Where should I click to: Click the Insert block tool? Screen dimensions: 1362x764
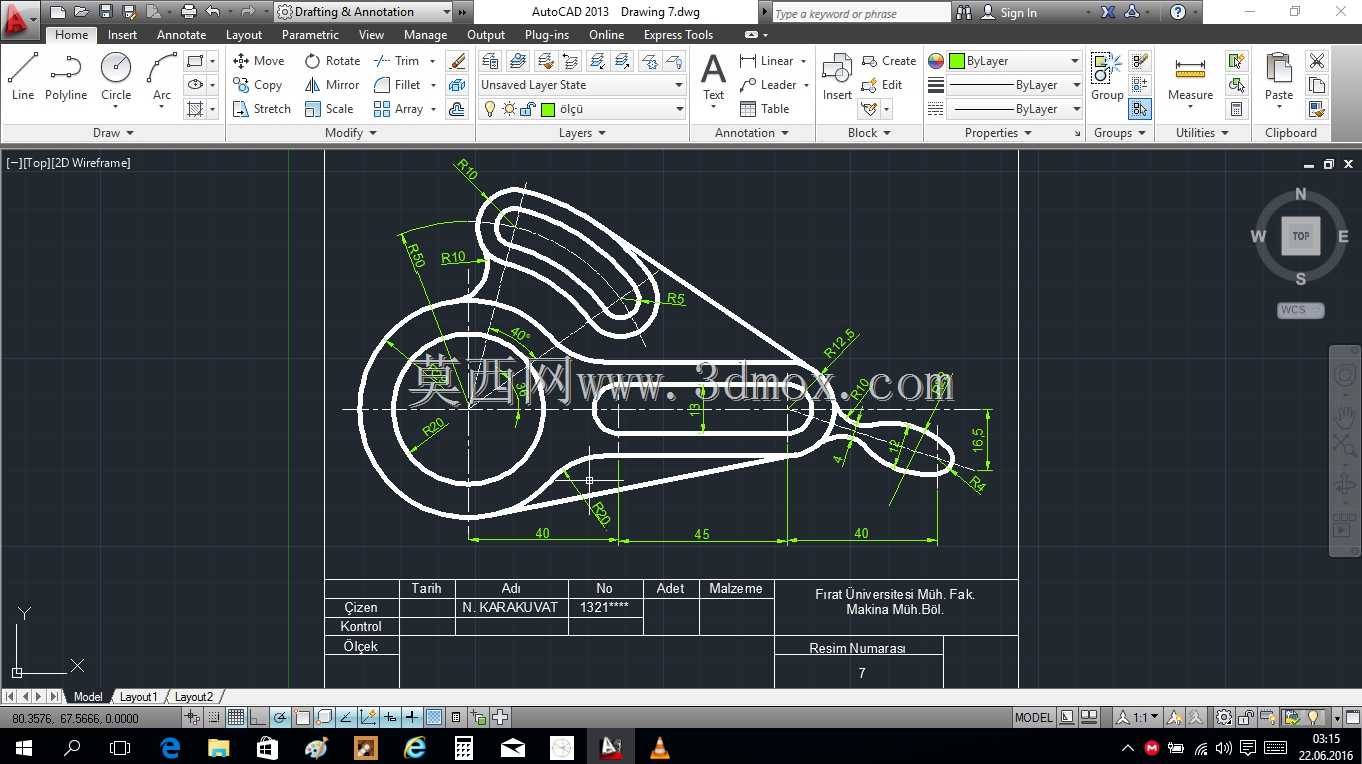837,77
